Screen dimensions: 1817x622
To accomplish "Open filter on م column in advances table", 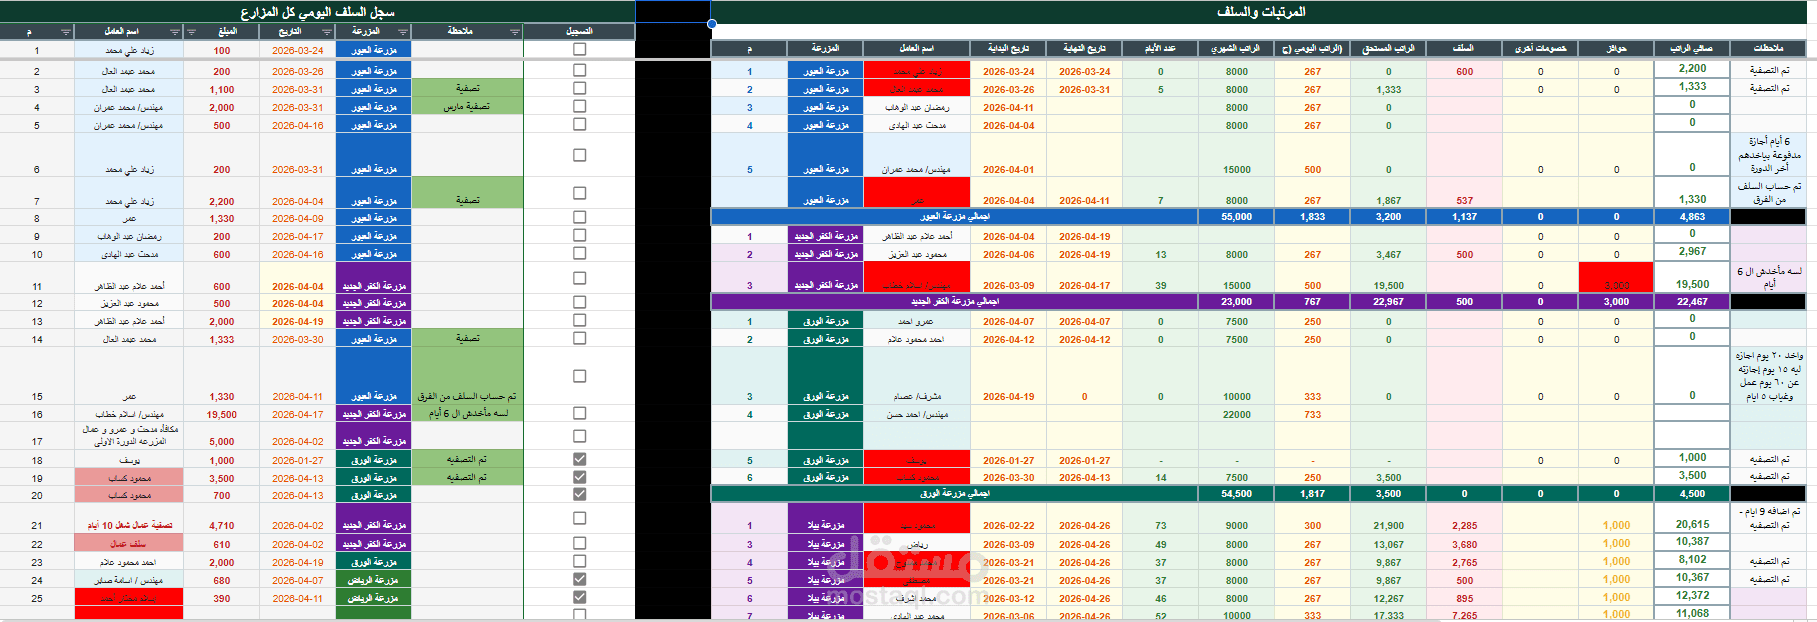I will coord(66,32).
